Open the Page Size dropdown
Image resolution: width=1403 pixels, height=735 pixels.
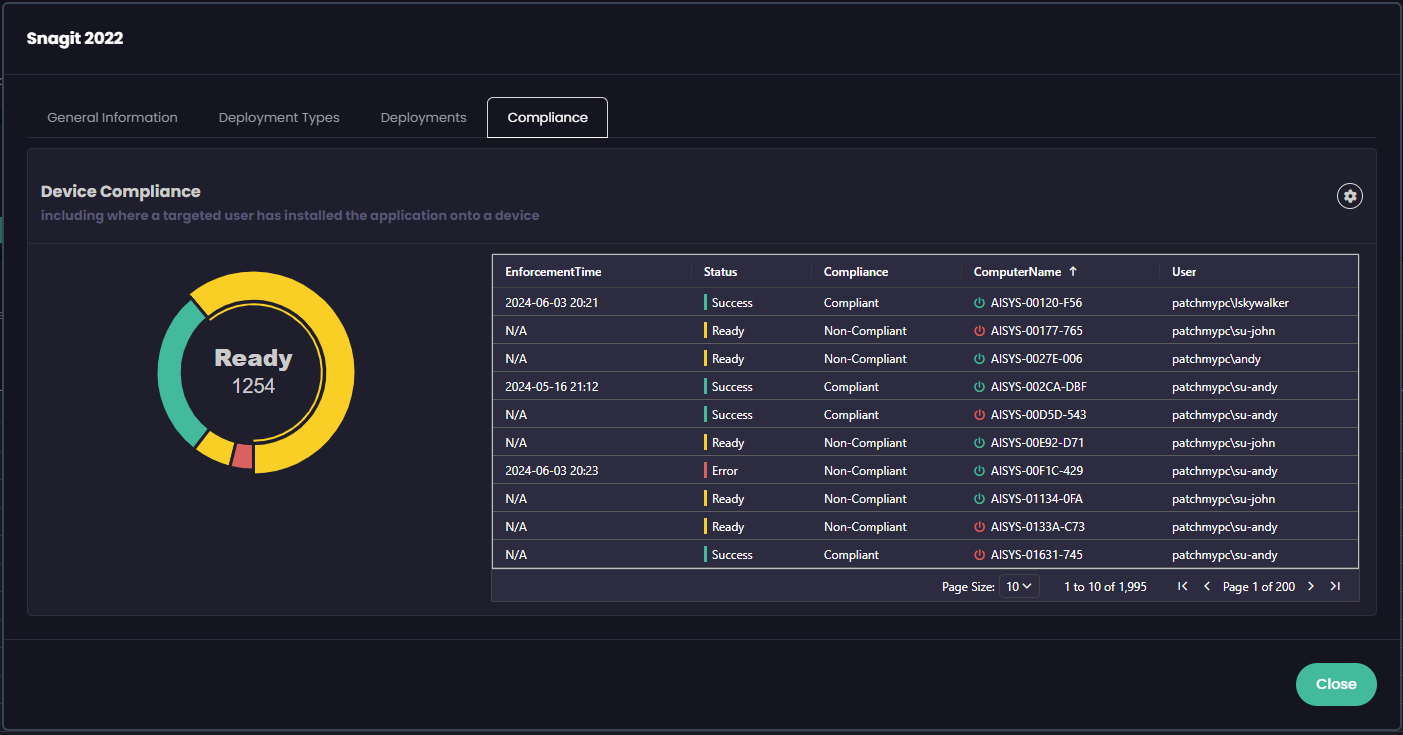coord(1019,587)
